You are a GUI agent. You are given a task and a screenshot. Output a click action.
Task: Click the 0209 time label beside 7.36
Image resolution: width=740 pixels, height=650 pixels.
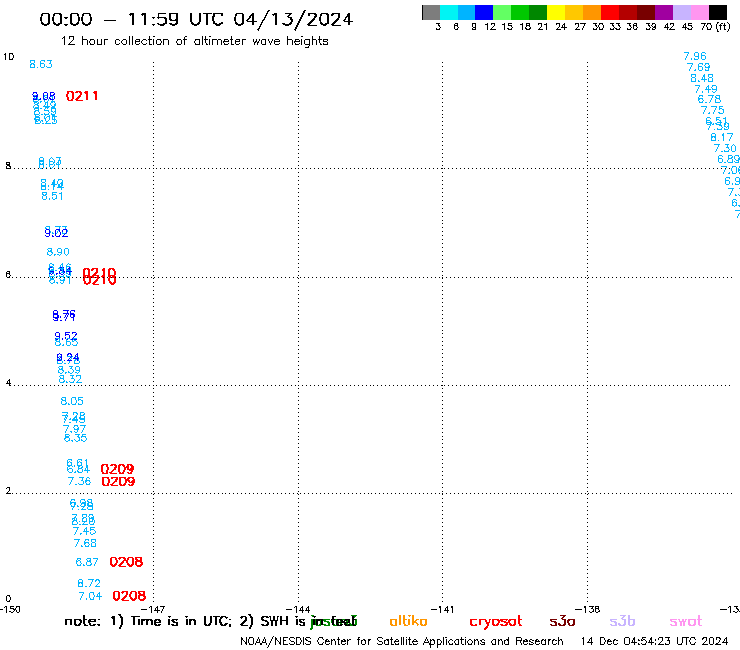click(118, 481)
